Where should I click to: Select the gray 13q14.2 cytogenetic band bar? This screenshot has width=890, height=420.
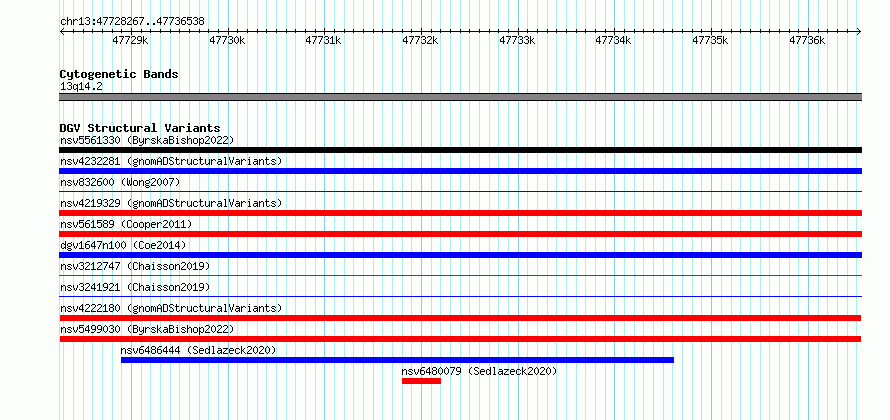click(460, 97)
